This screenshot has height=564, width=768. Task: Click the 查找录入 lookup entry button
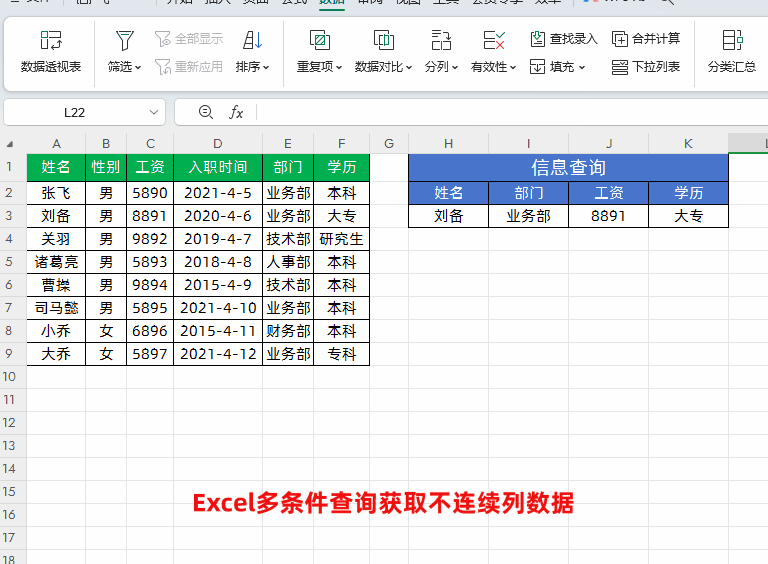tap(564, 39)
